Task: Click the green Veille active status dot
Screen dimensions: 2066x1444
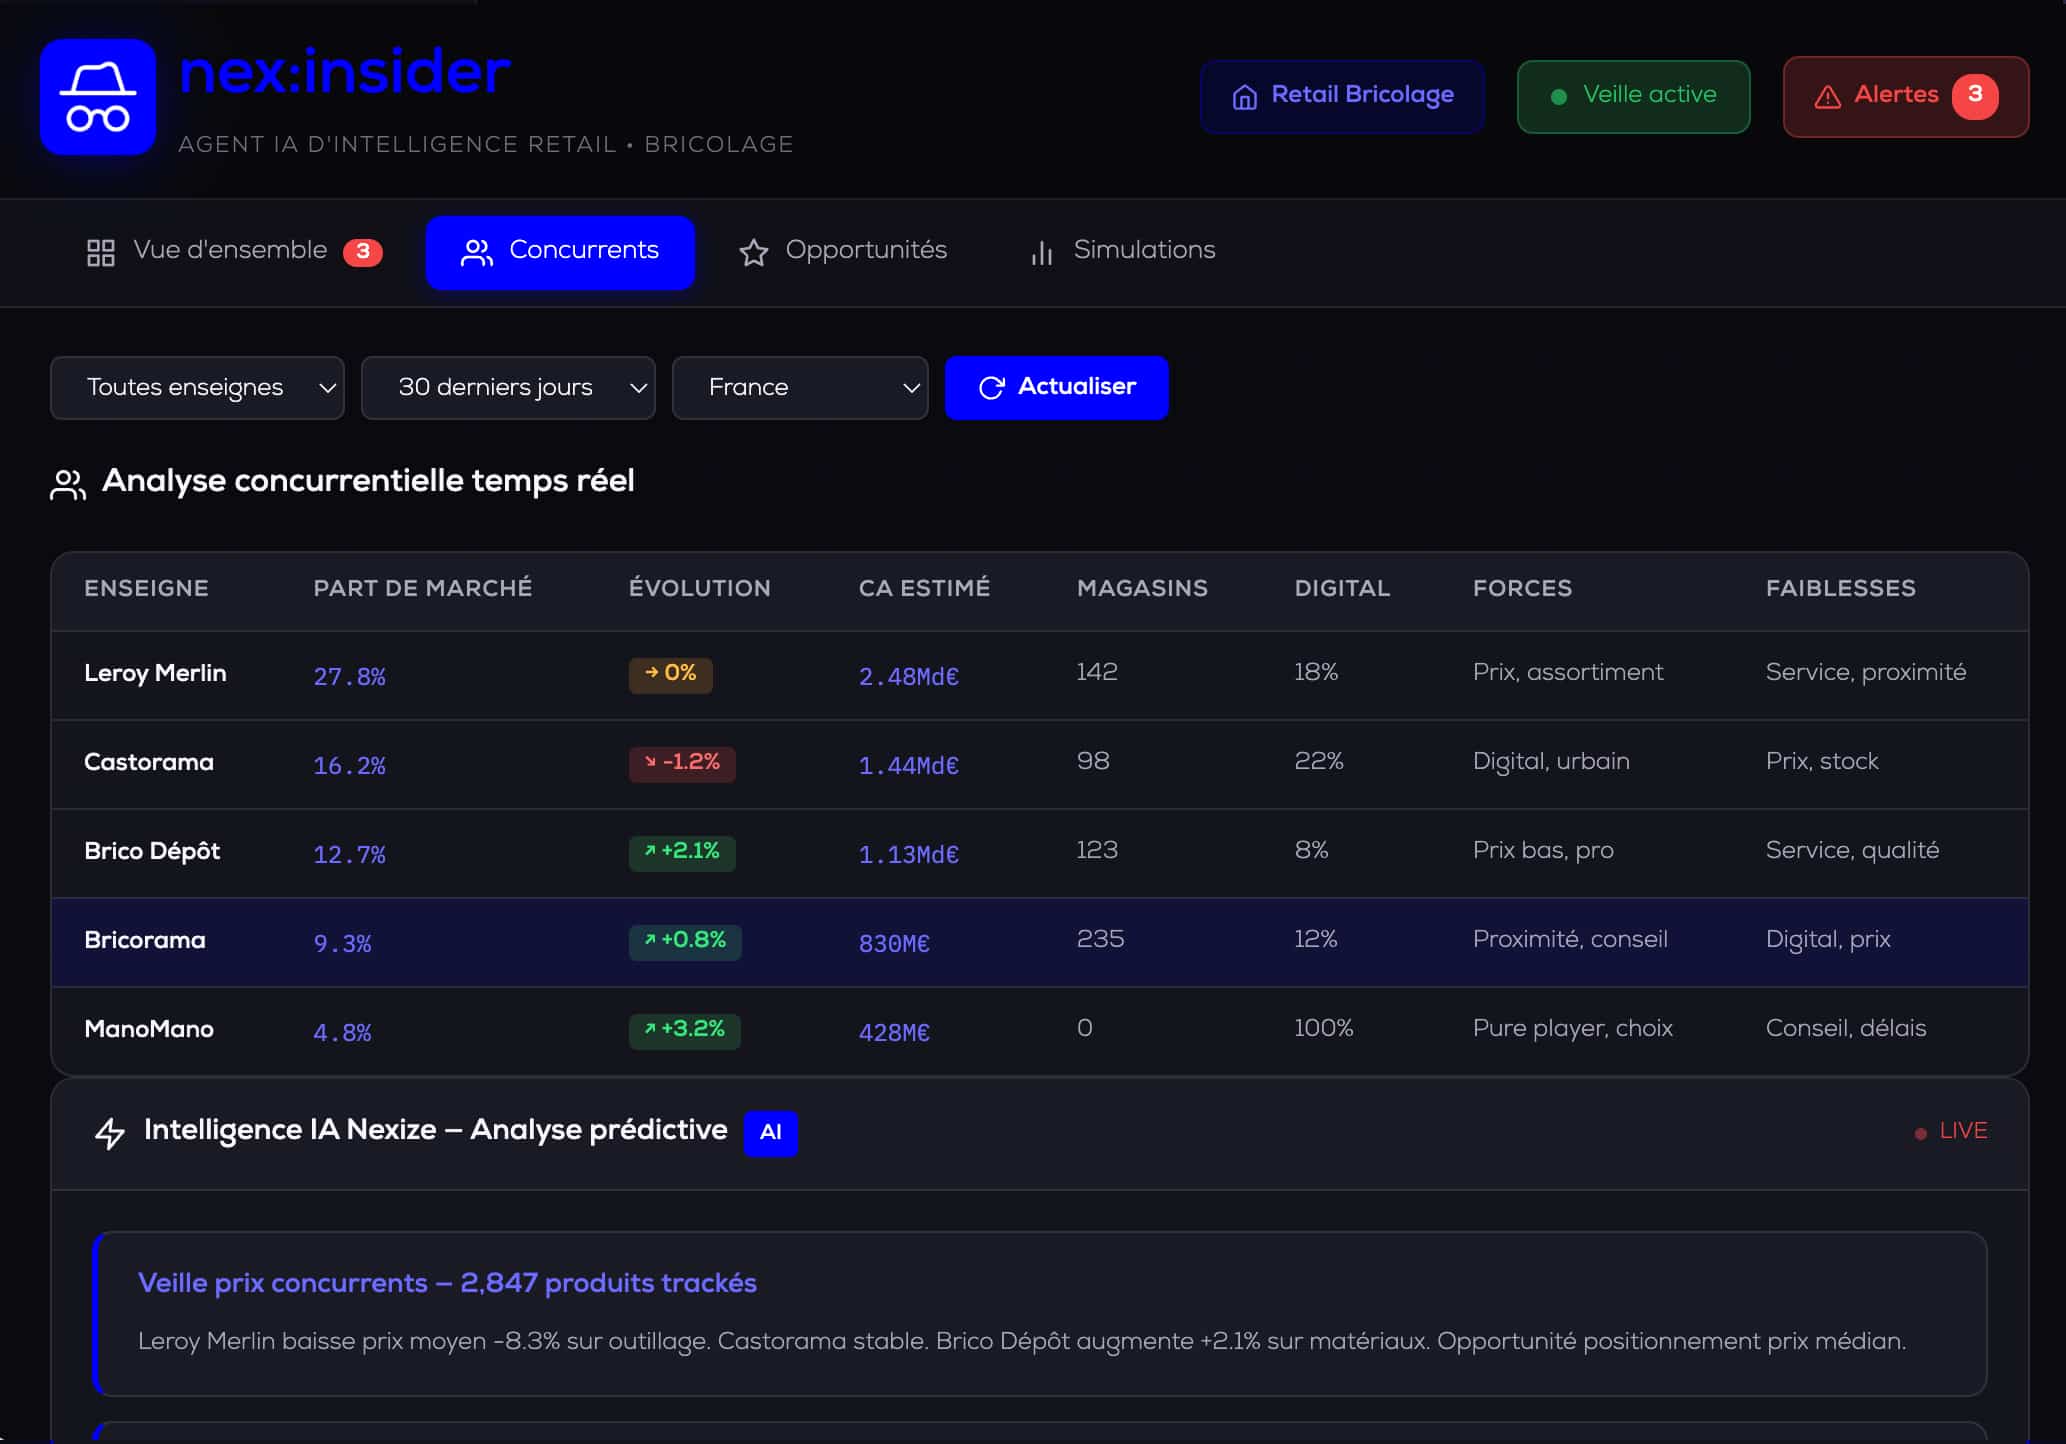Action: 1558,97
